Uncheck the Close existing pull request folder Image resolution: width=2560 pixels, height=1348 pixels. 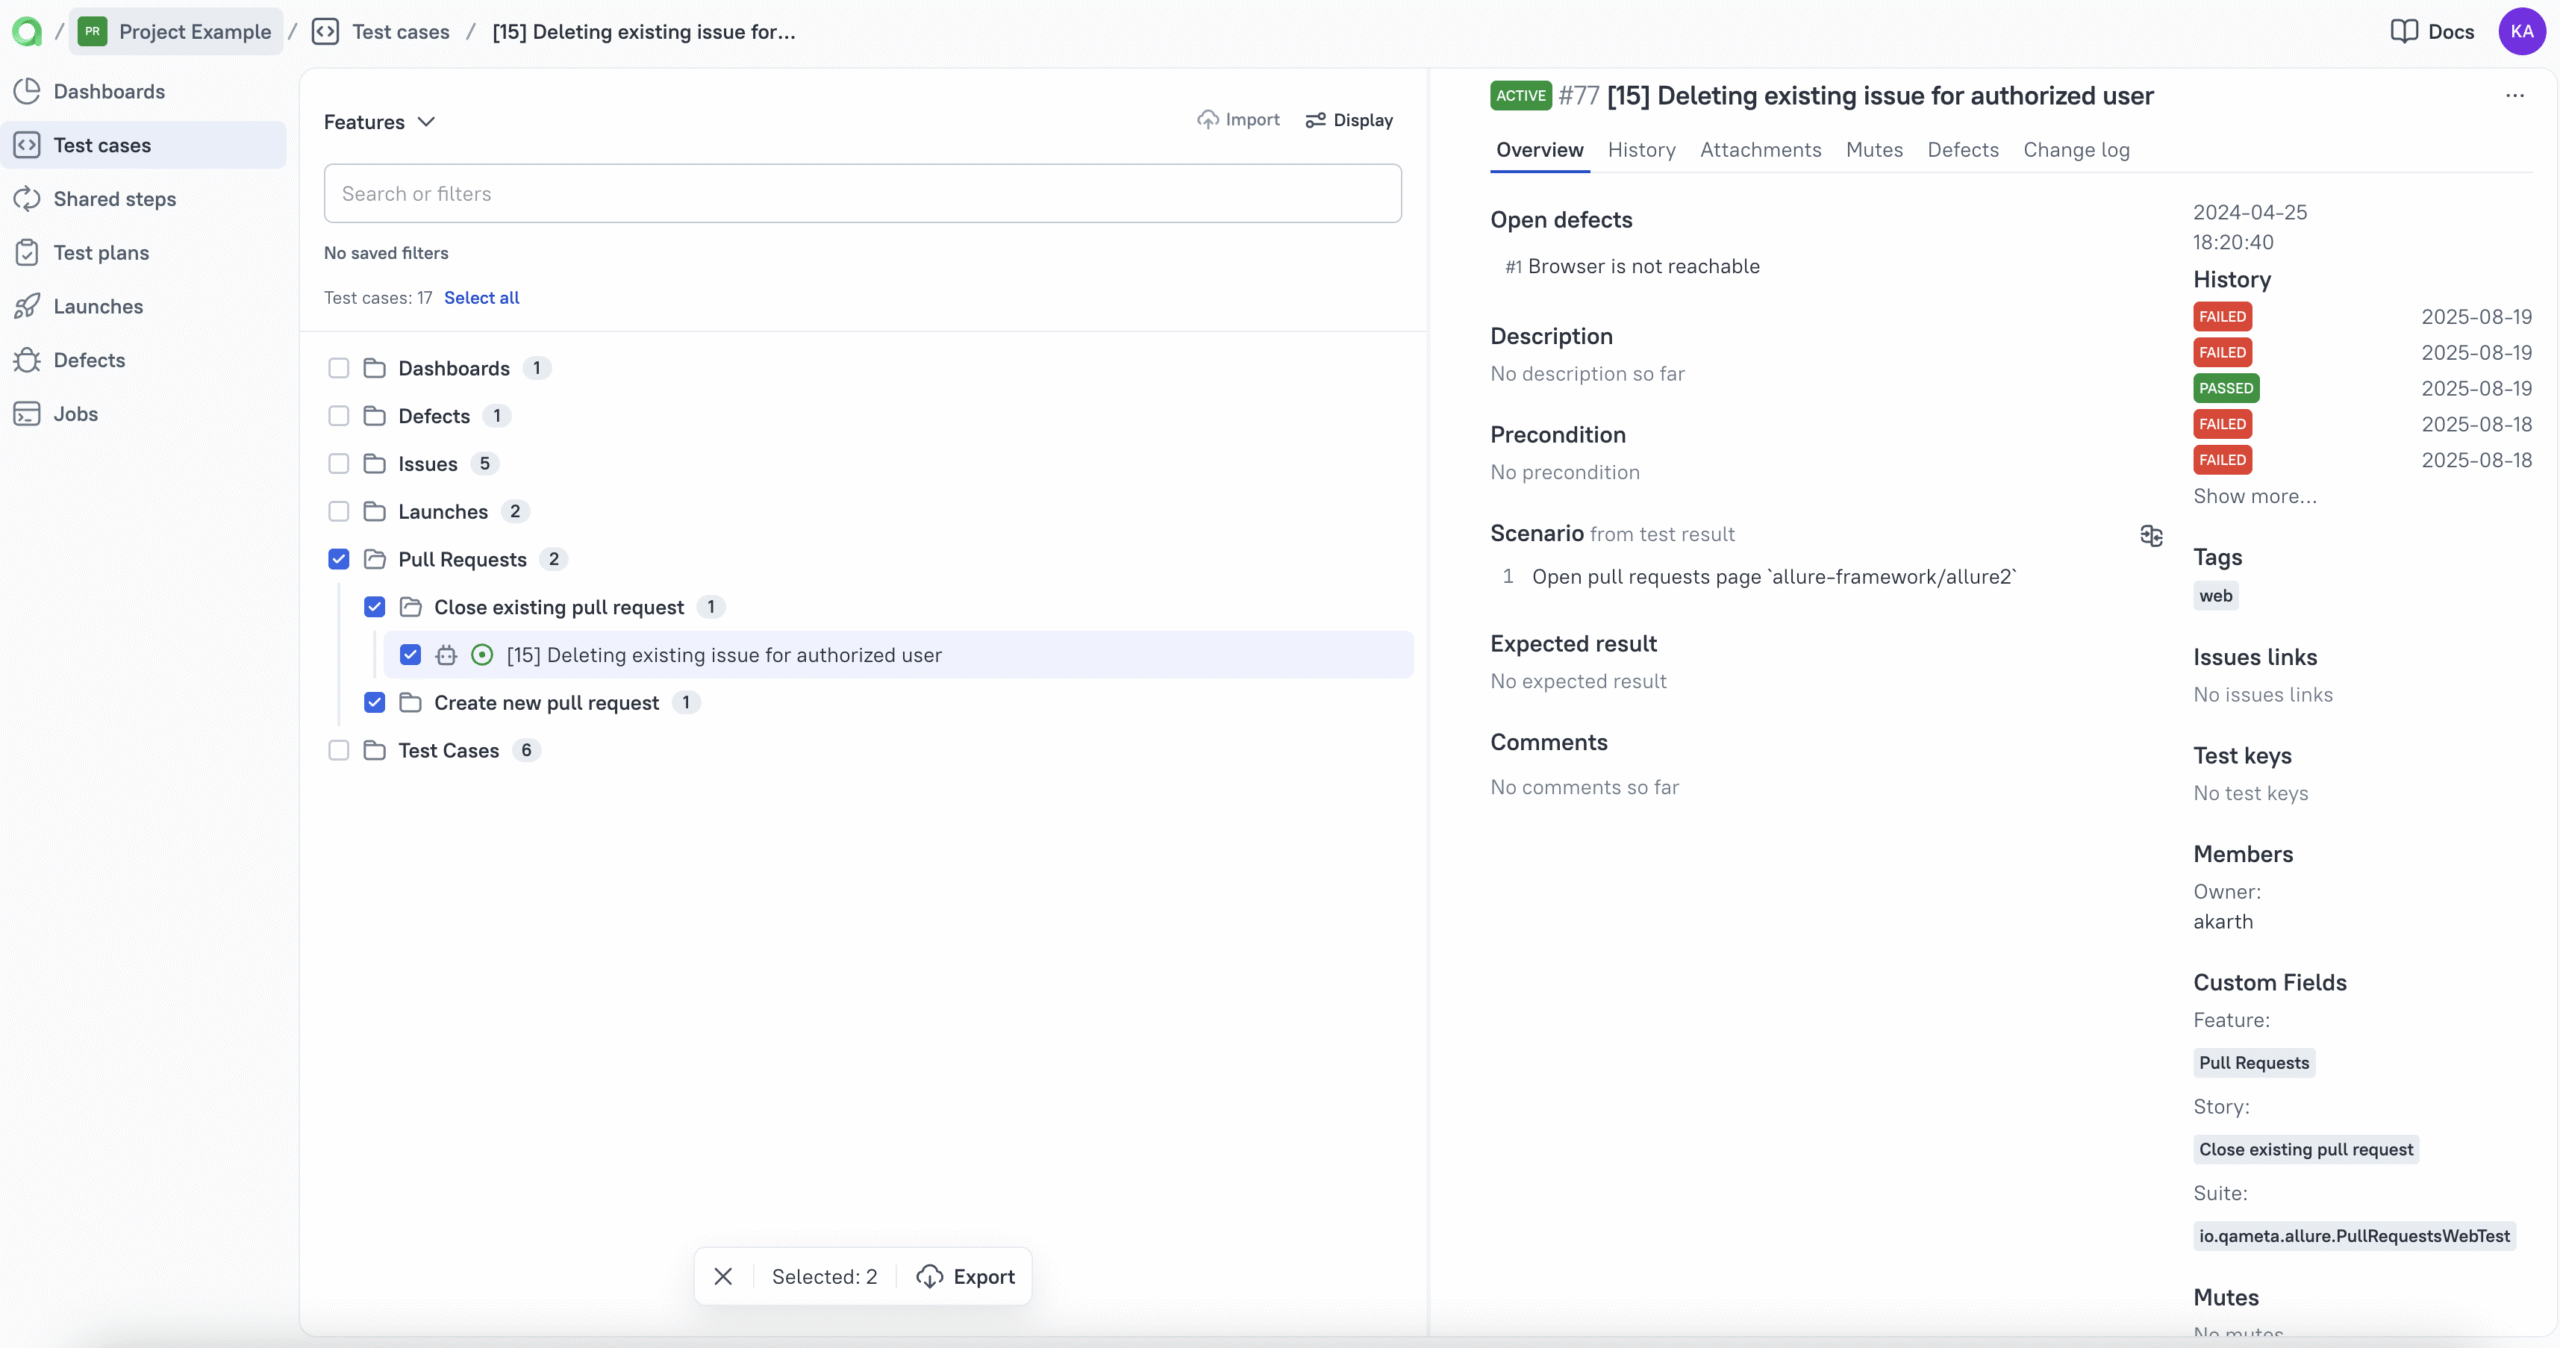pos(373,606)
